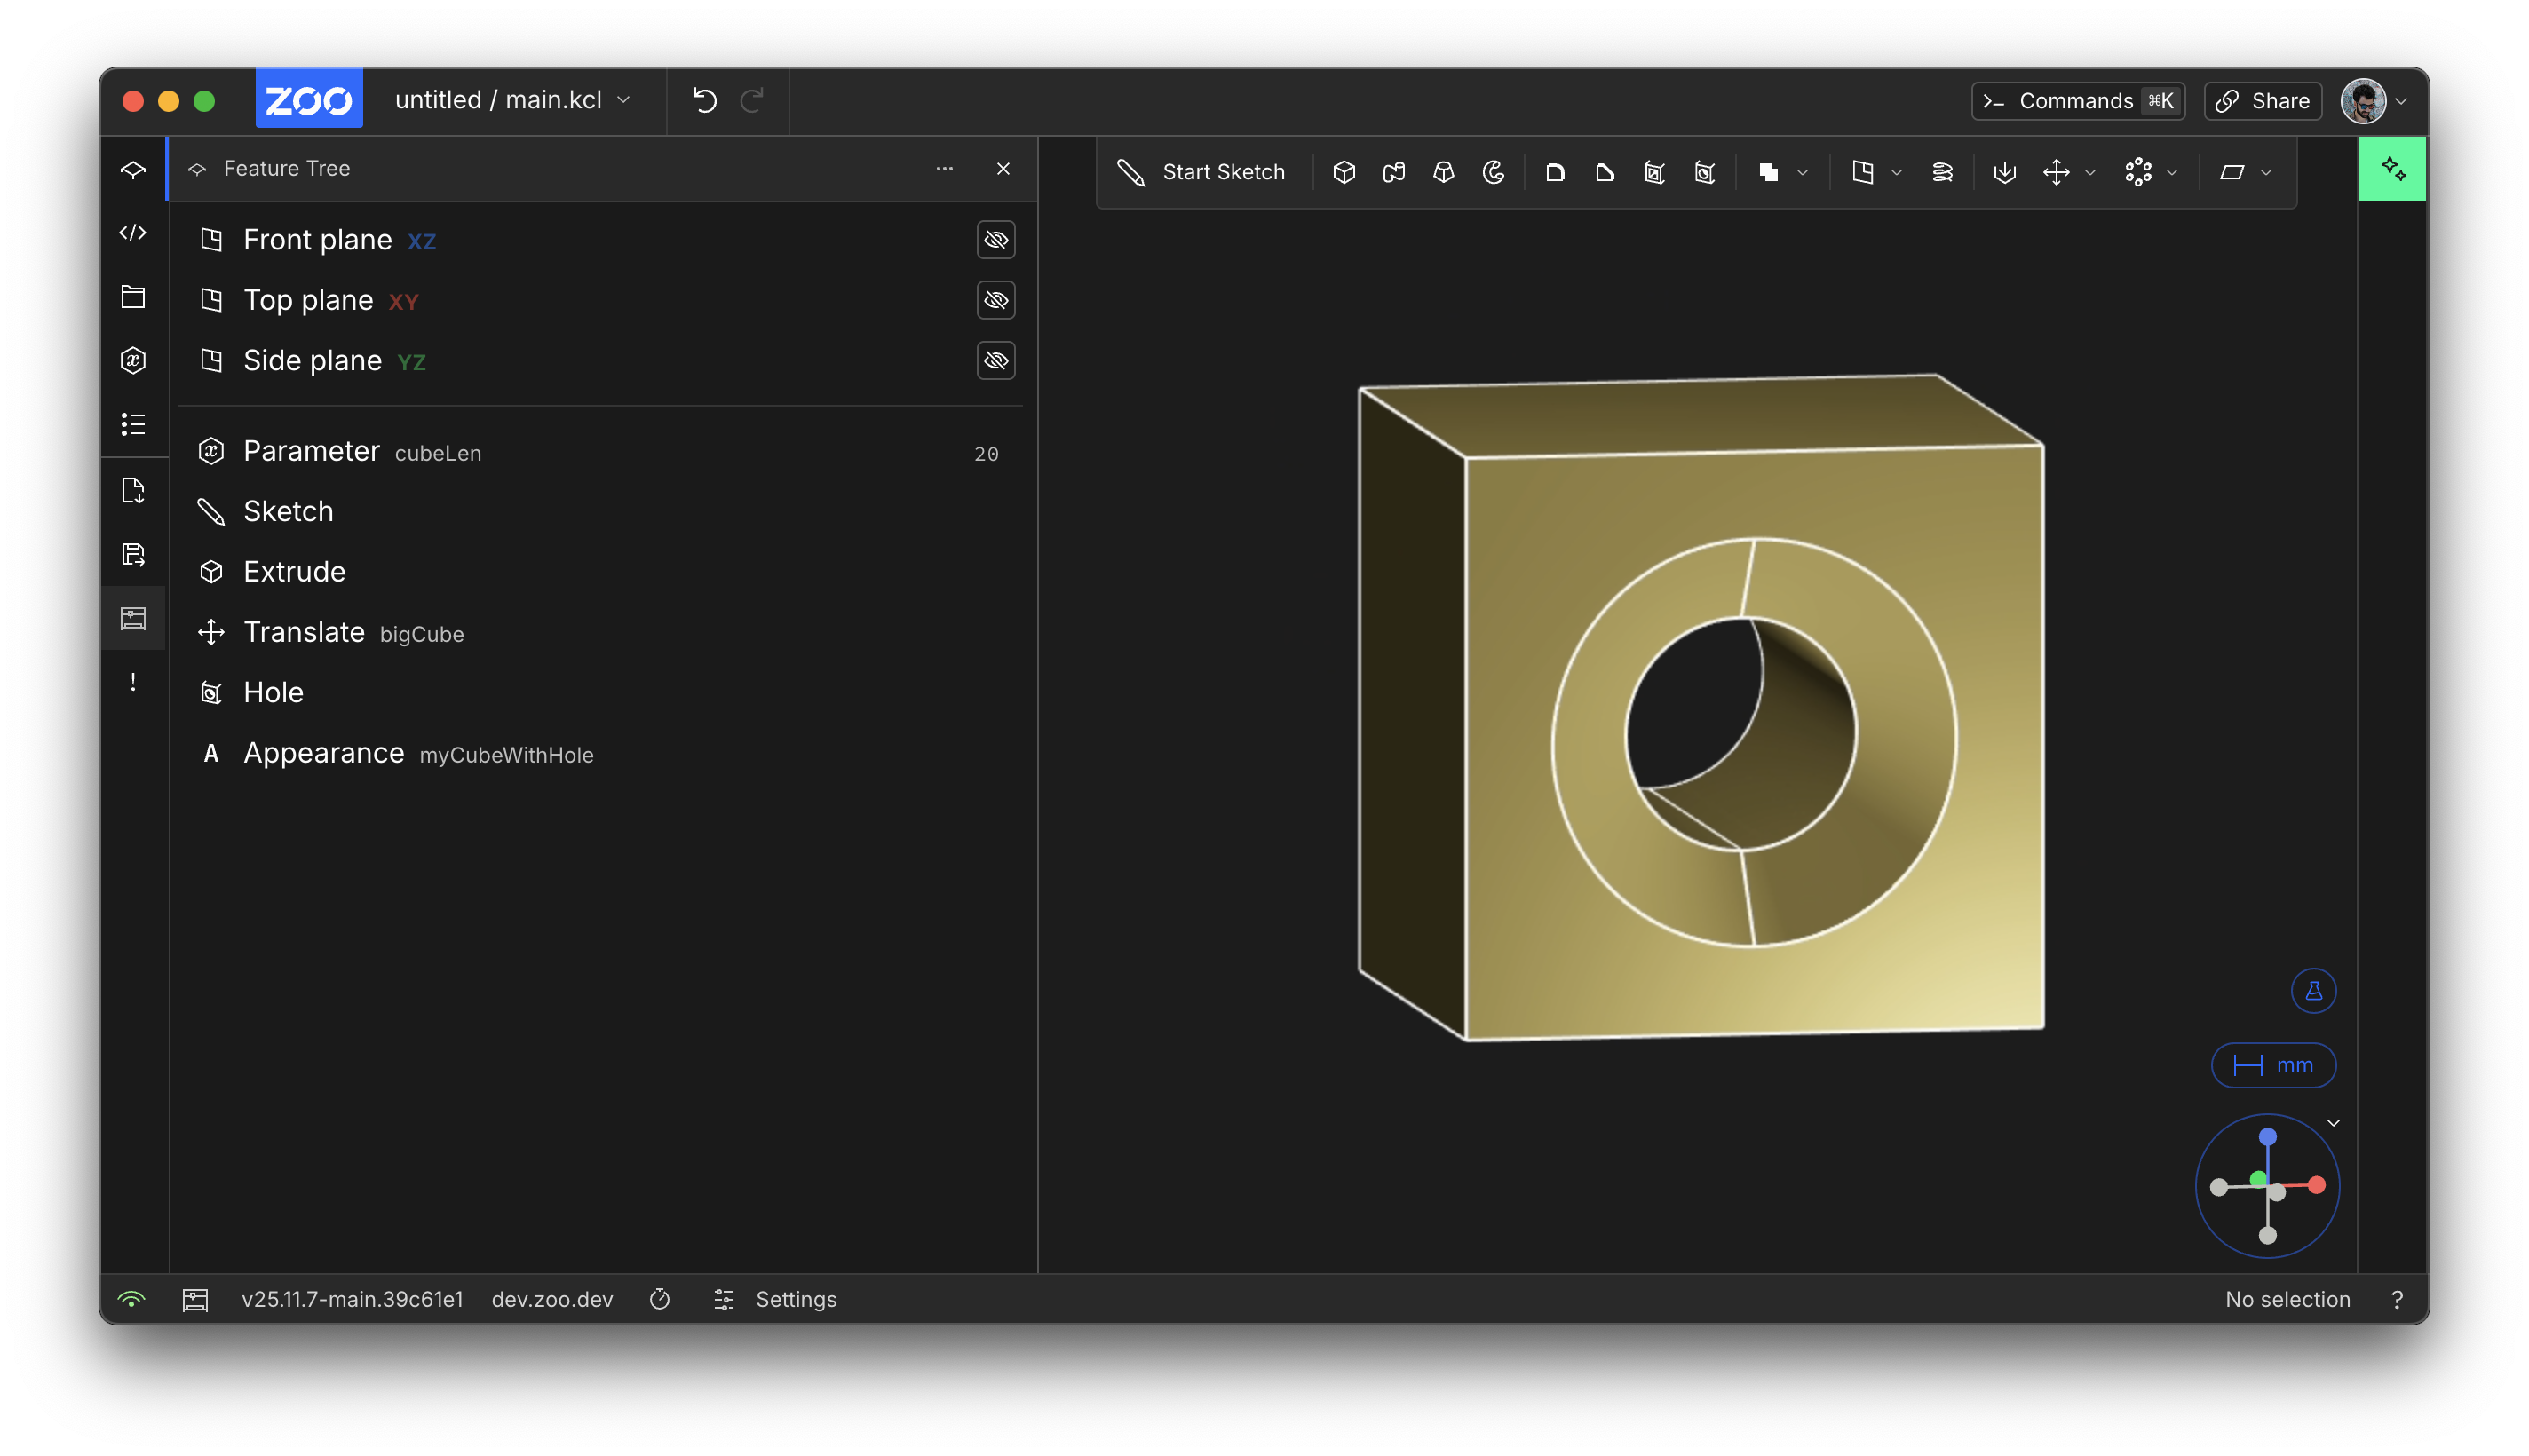Open the KCL code pane in sidebar
2529x1456 pixels.
point(133,233)
